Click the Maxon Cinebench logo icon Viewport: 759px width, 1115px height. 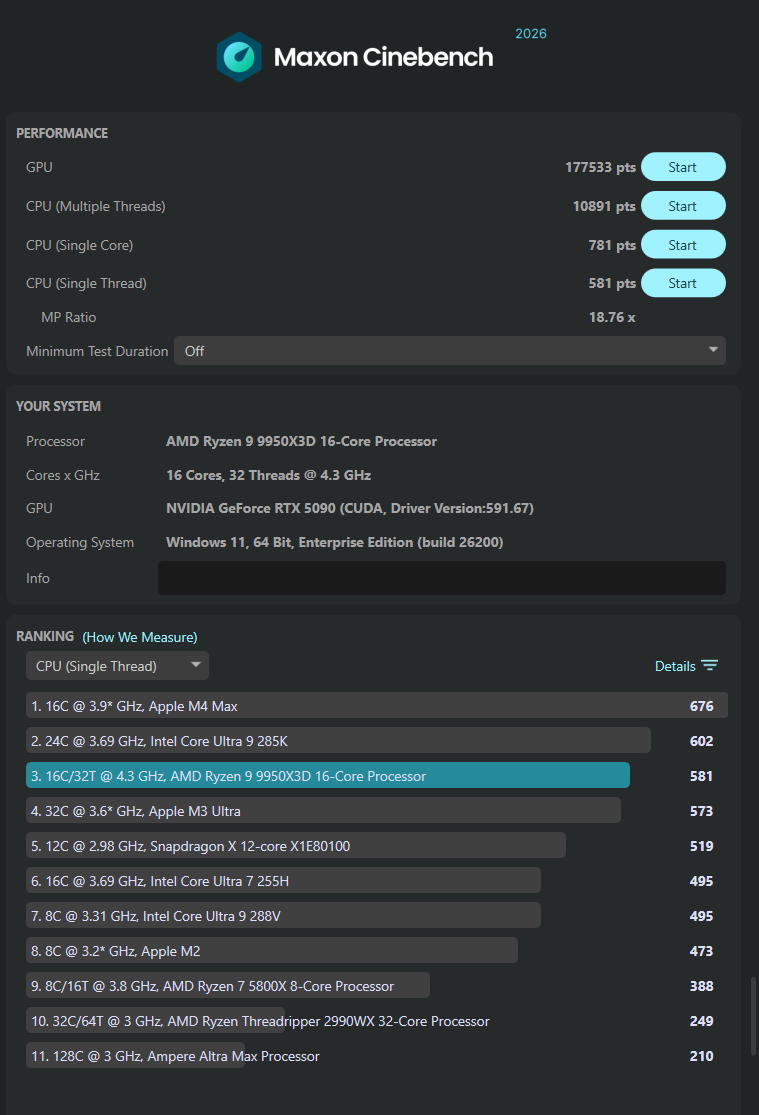(239, 57)
